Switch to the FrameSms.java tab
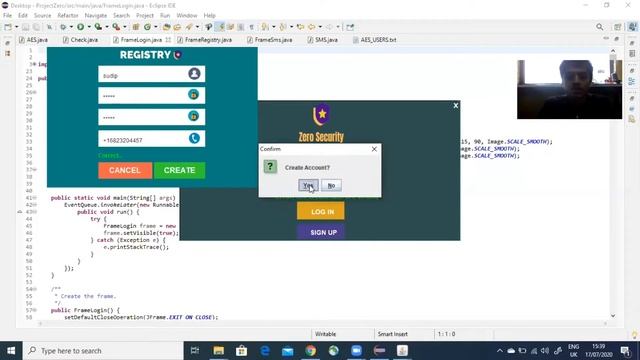Screen dimensions: 640x360 269,40
